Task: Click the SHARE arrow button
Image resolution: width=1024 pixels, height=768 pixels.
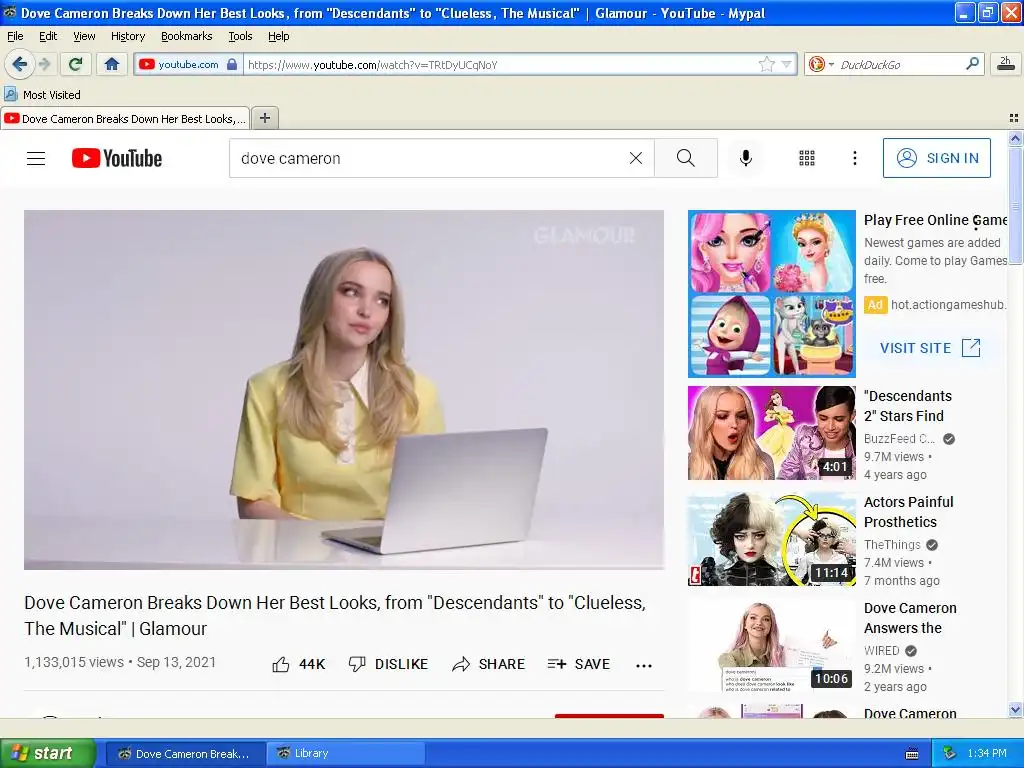Action: (x=488, y=664)
